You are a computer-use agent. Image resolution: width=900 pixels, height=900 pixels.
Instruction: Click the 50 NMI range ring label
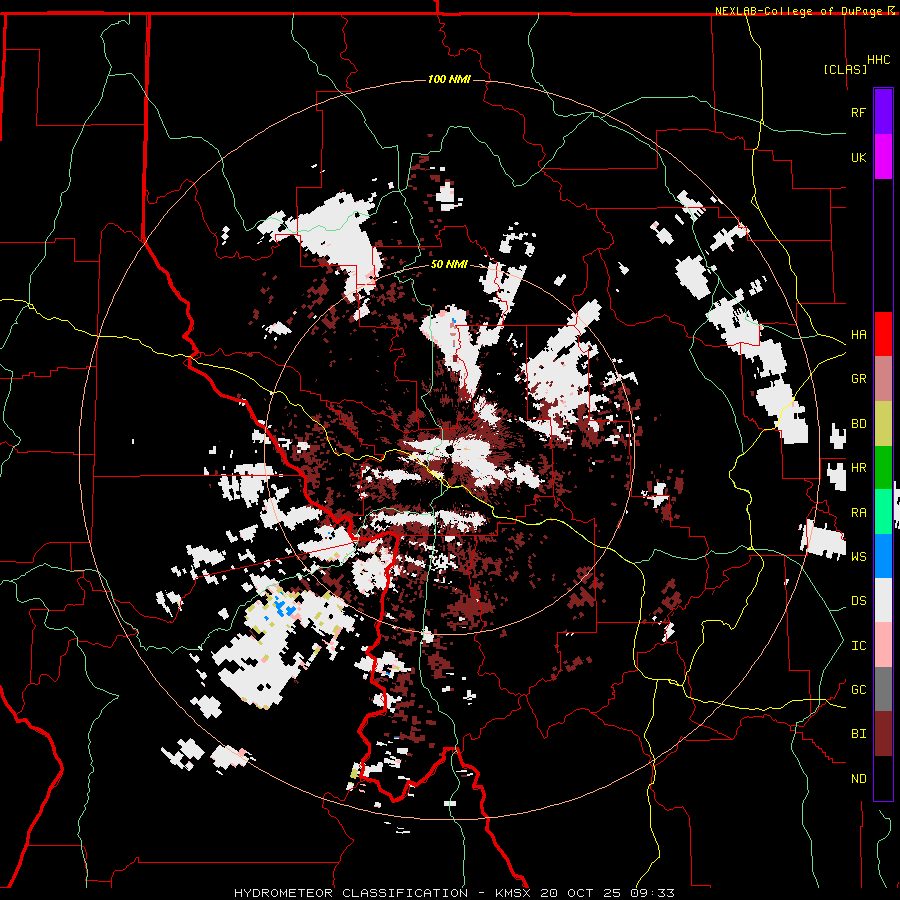[449, 265]
